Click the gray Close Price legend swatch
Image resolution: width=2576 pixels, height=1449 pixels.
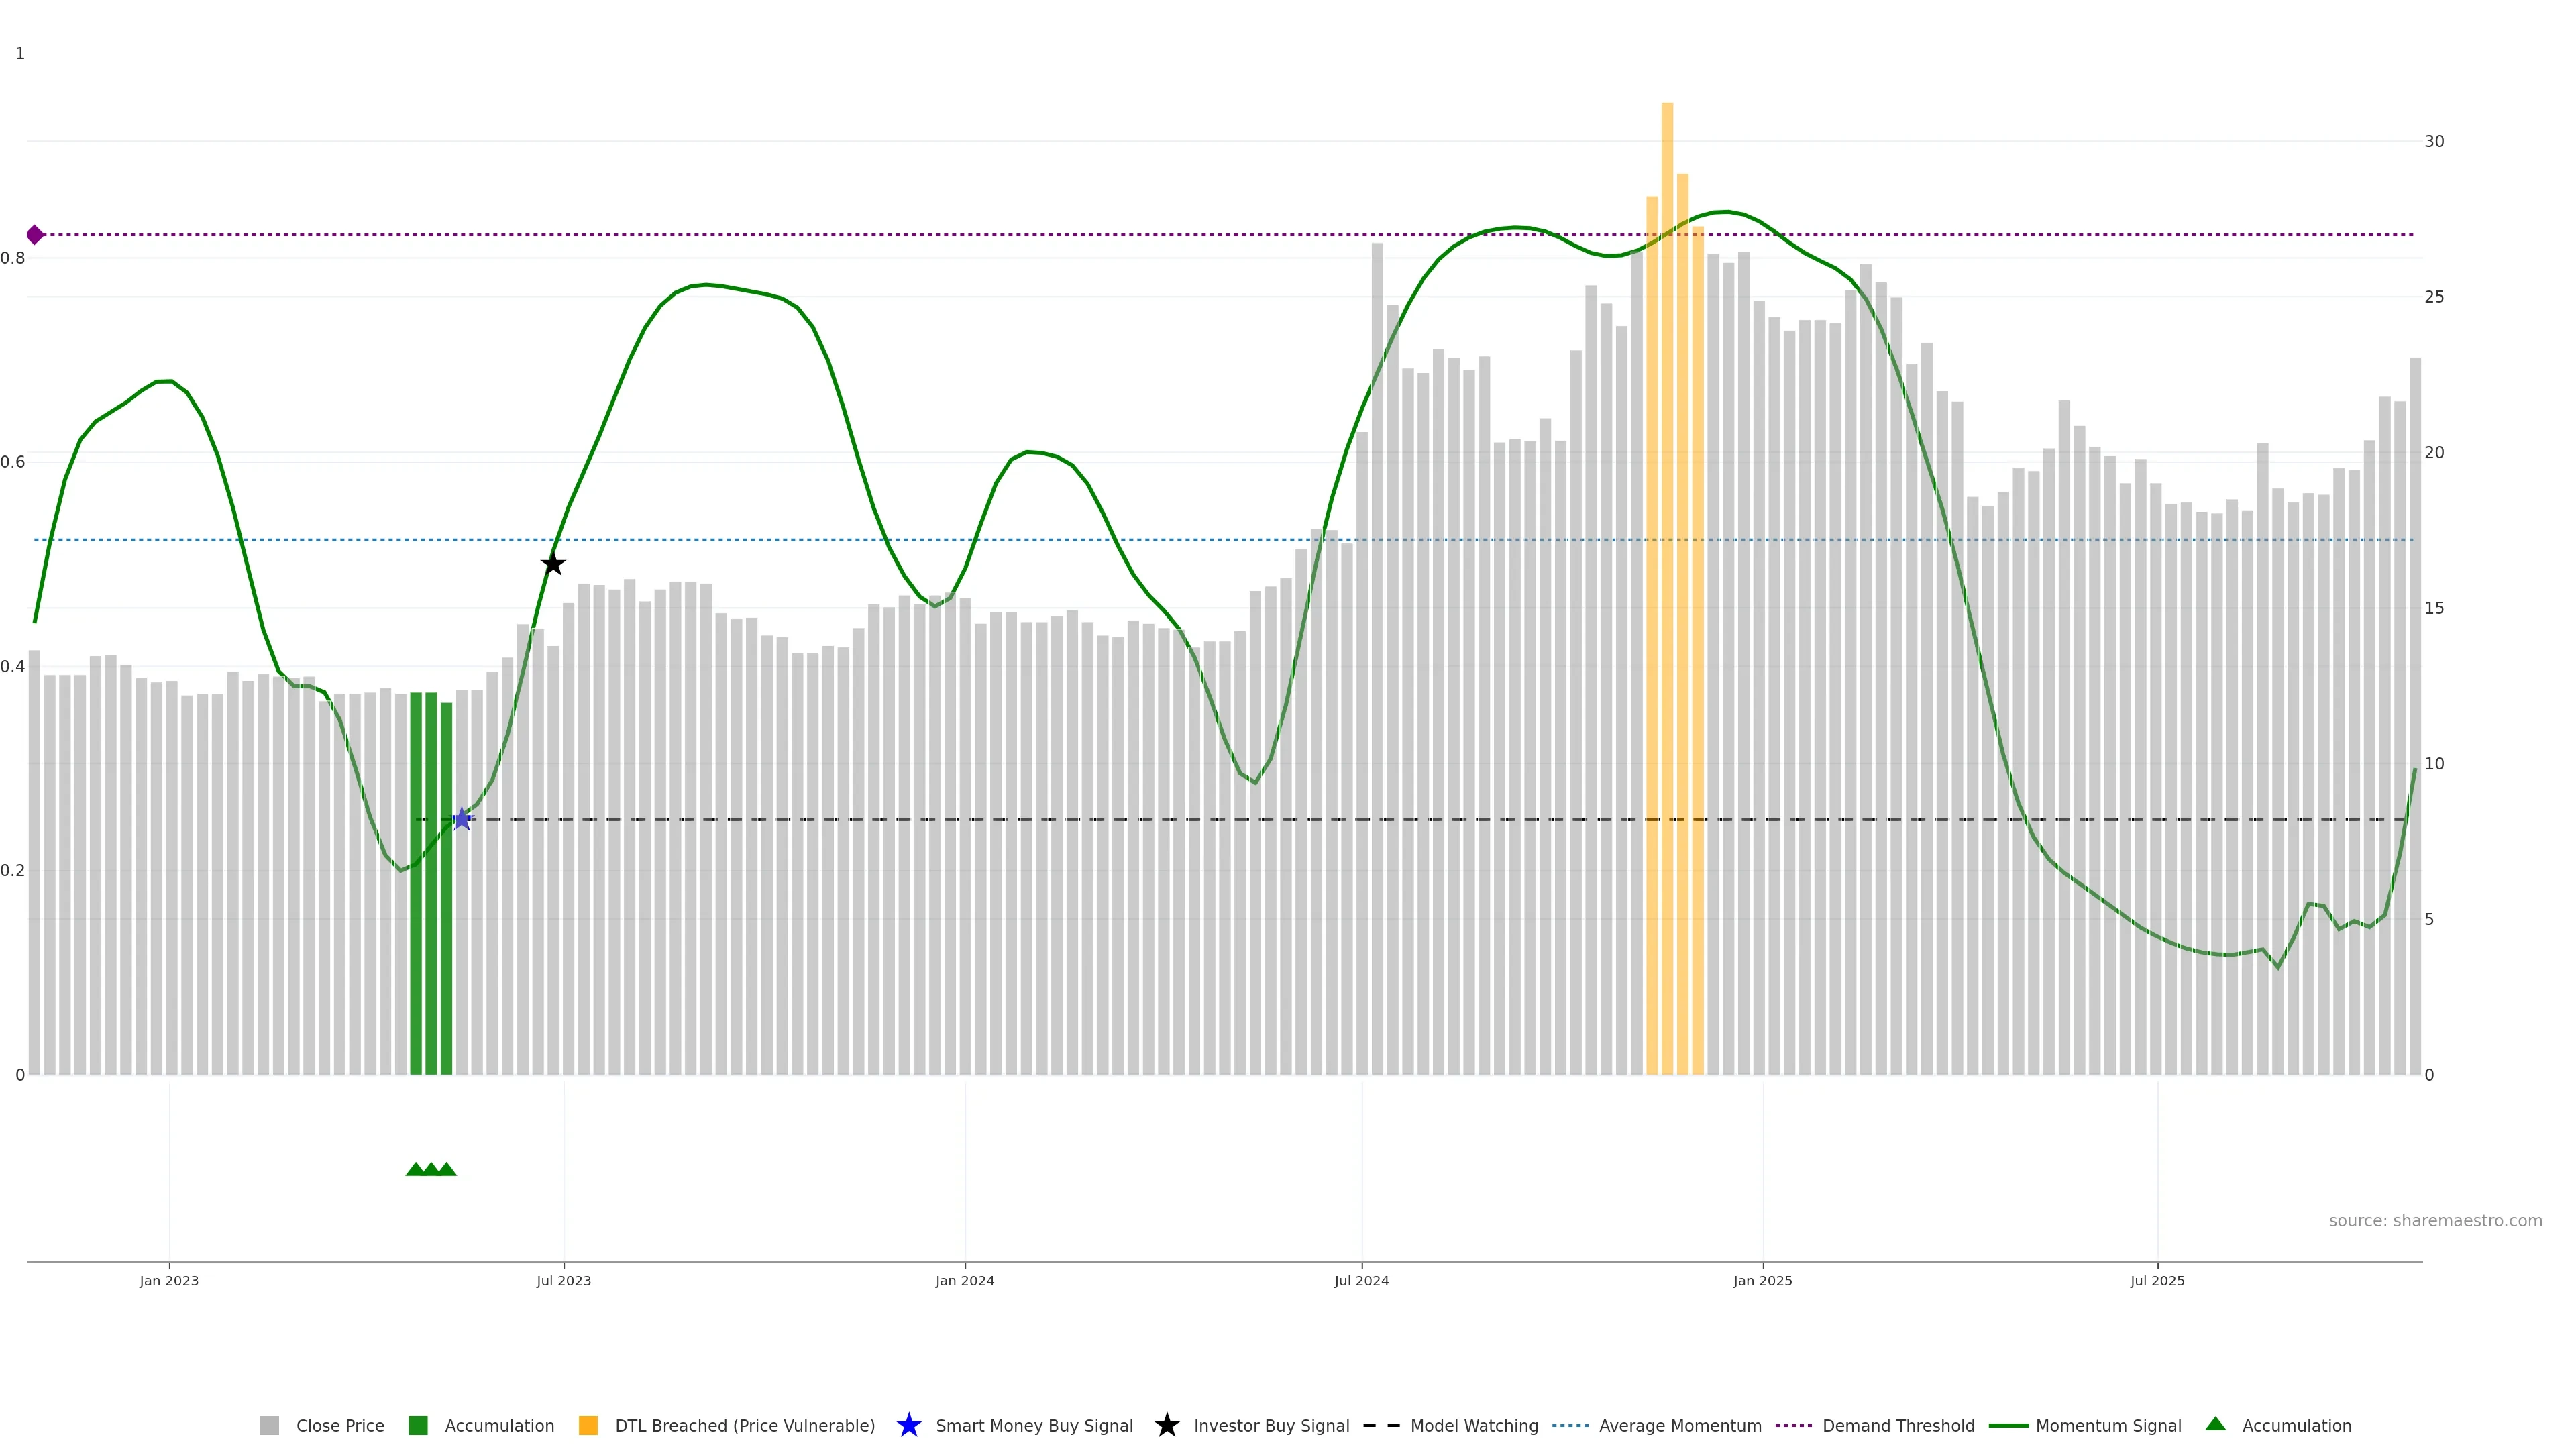269,1425
